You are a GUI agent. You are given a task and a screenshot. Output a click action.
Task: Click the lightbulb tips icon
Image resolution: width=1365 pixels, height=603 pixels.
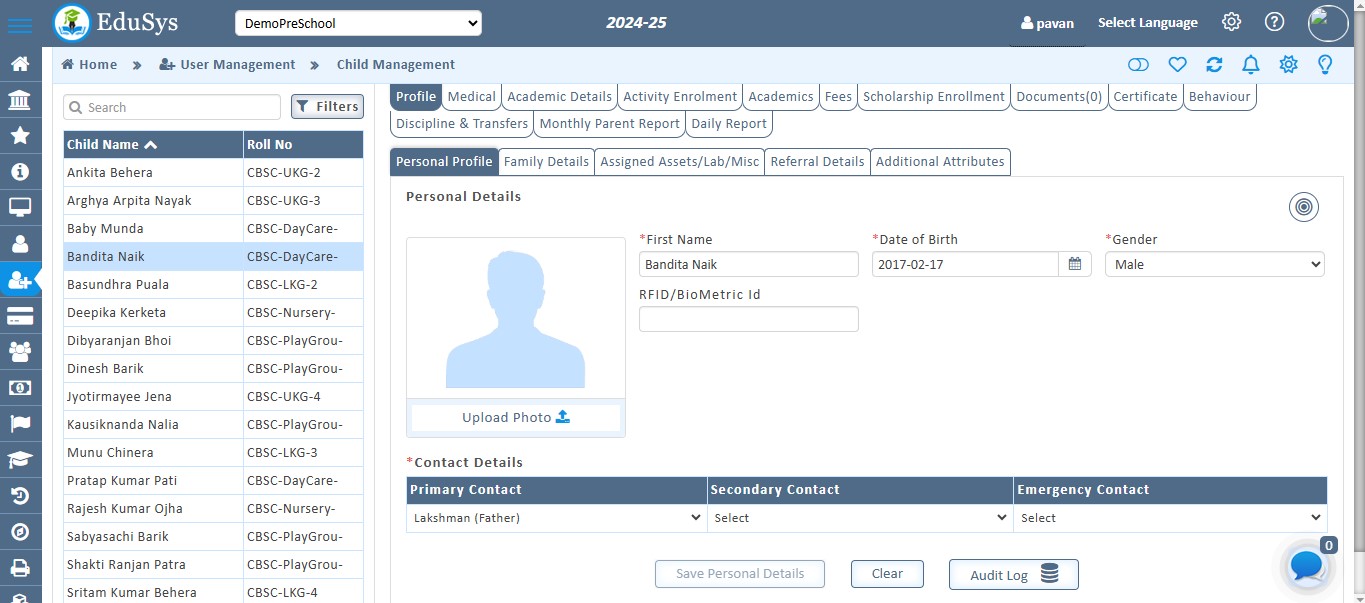pyautogui.click(x=1325, y=65)
